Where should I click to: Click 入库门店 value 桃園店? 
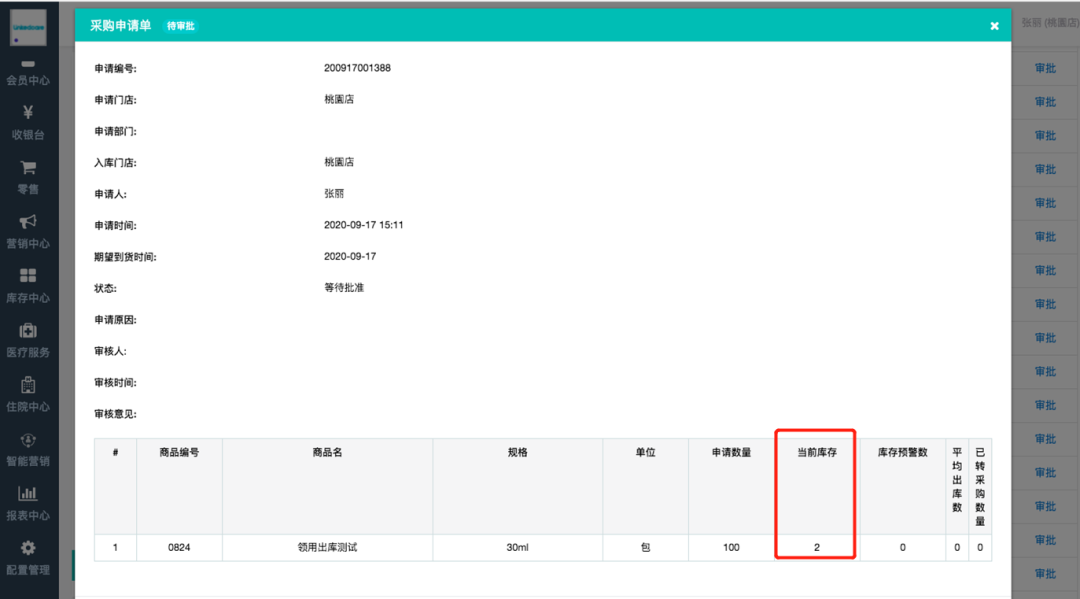(x=339, y=162)
